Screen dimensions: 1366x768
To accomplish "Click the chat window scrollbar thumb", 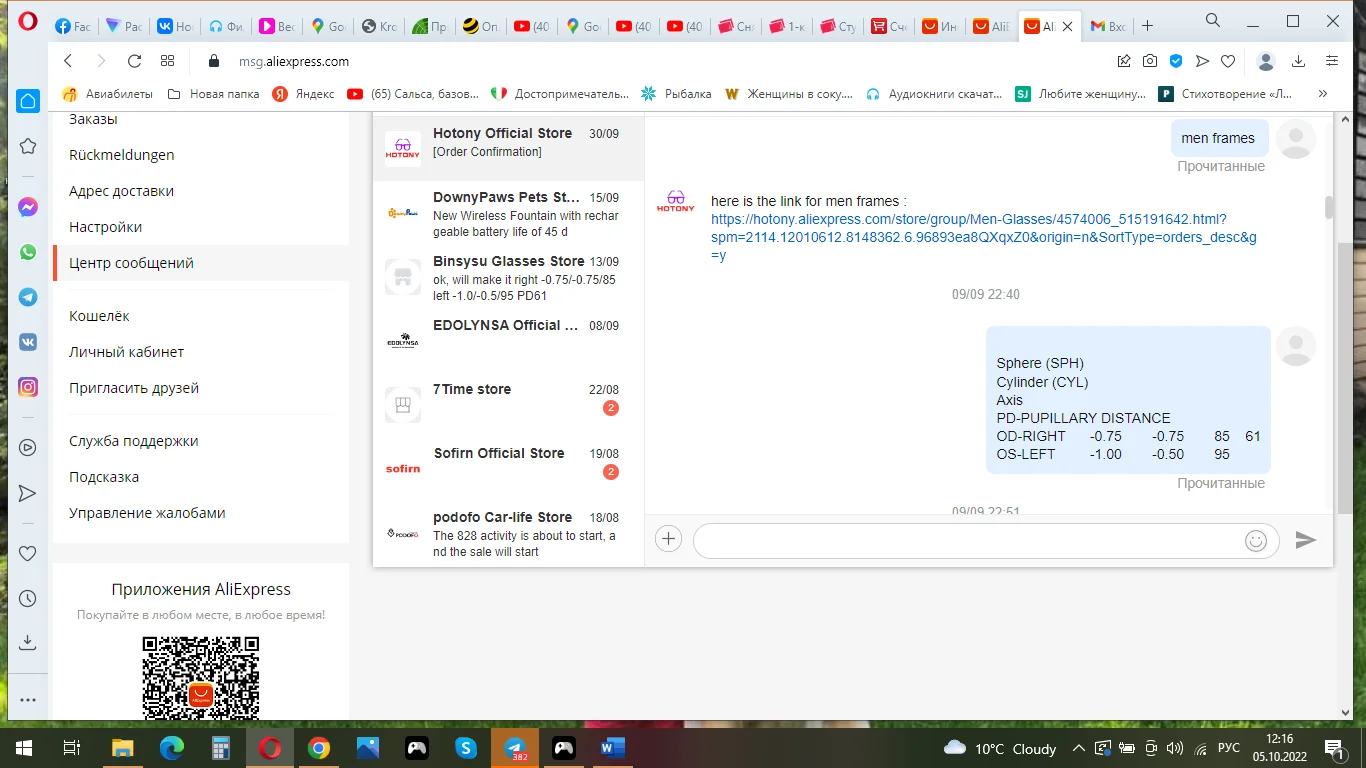I will pyautogui.click(x=1329, y=207).
